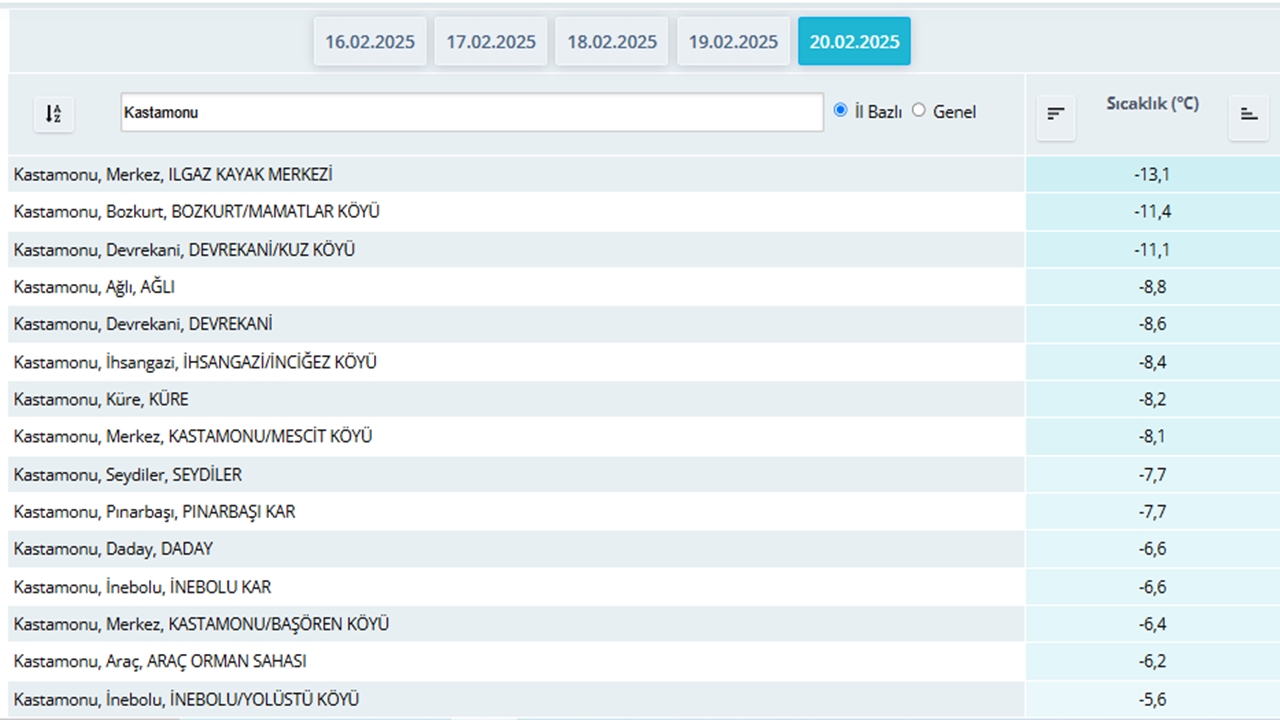Open the 20.02.2025 date tab
Screen dimensions: 1280x720
(x=854, y=42)
